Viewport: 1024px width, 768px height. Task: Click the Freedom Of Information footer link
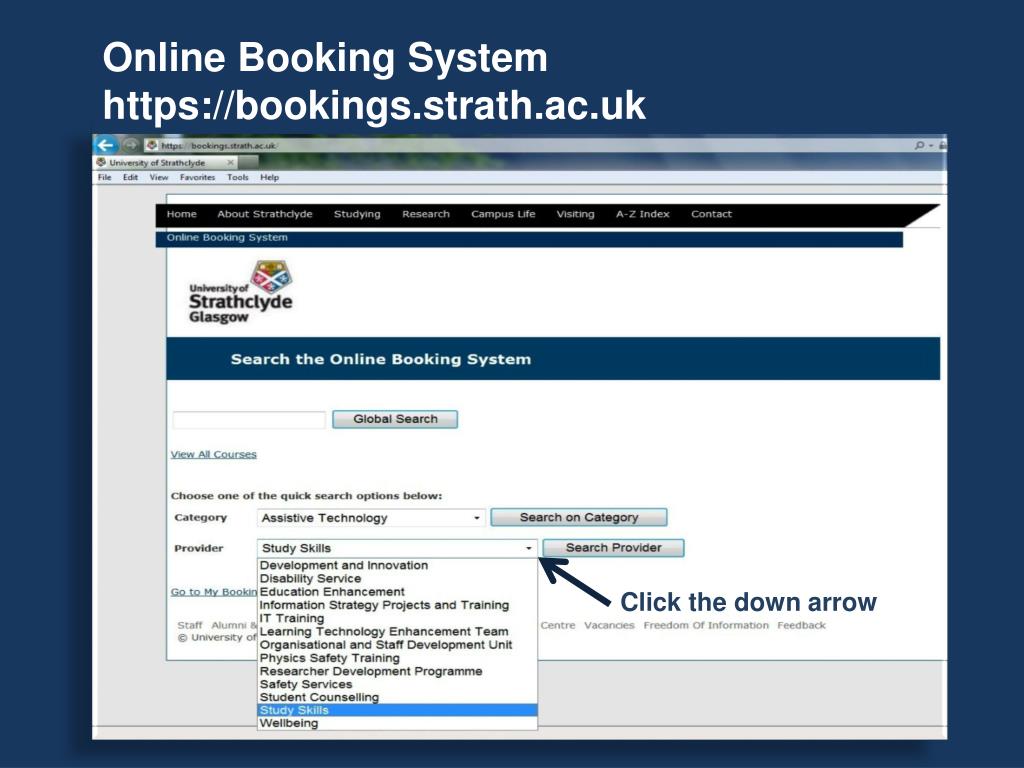[706, 625]
